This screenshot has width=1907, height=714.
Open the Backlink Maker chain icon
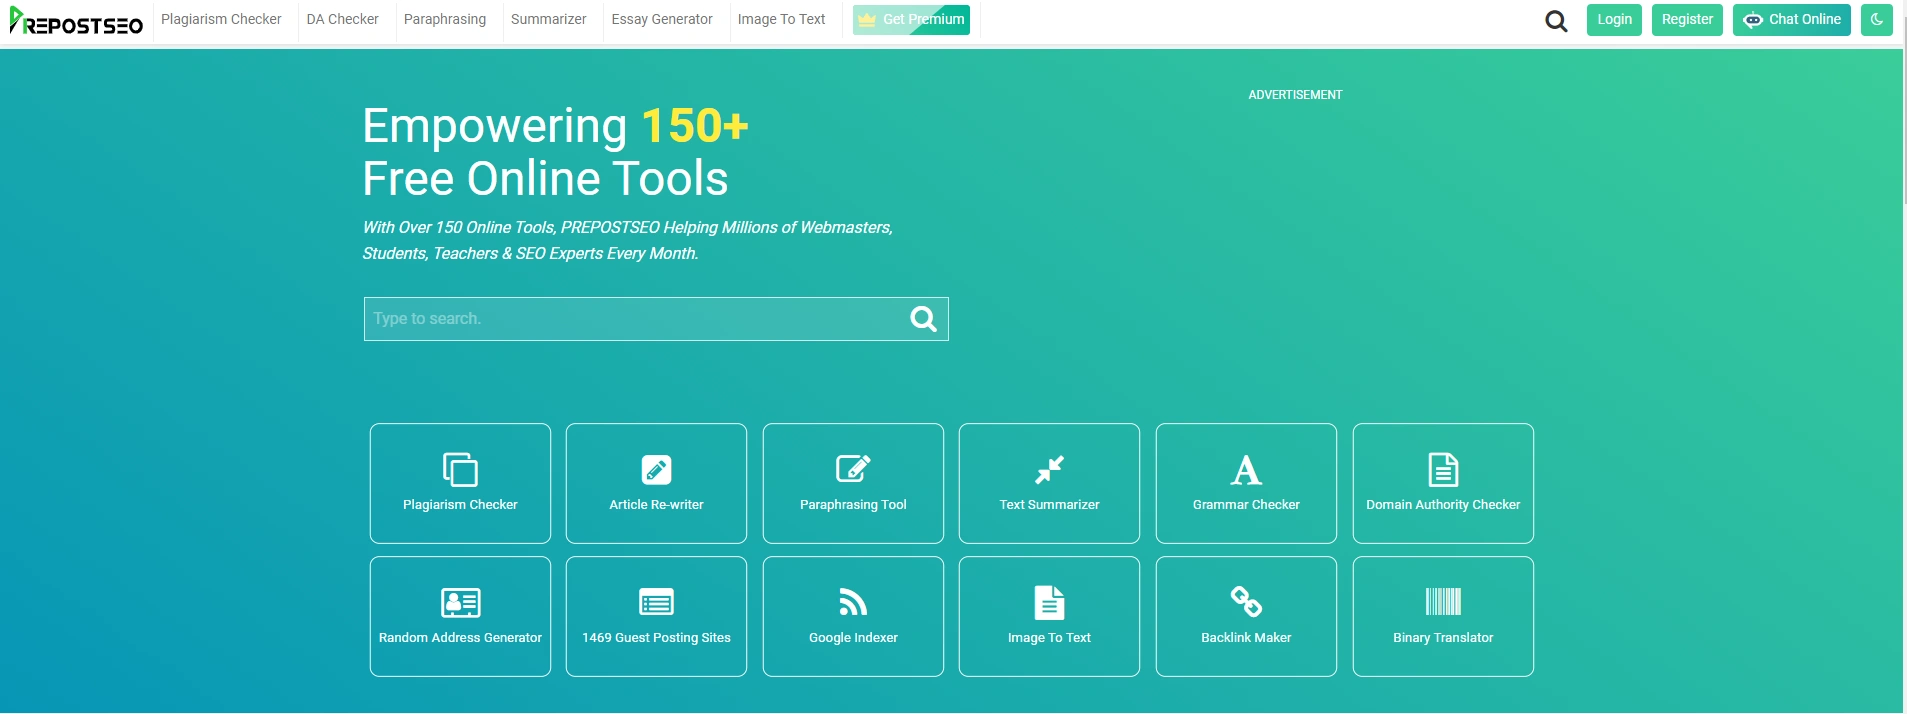[x=1246, y=601]
